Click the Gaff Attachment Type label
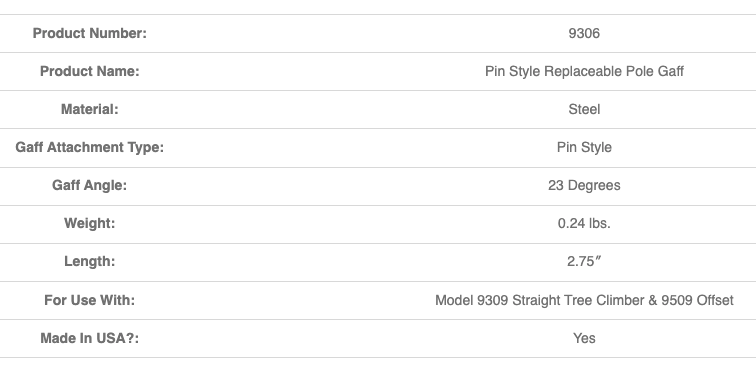The image size is (756, 369). coord(90,148)
